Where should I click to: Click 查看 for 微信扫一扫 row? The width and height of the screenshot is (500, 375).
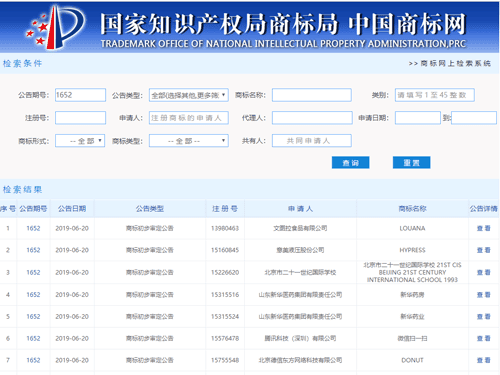[x=483, y=338]
